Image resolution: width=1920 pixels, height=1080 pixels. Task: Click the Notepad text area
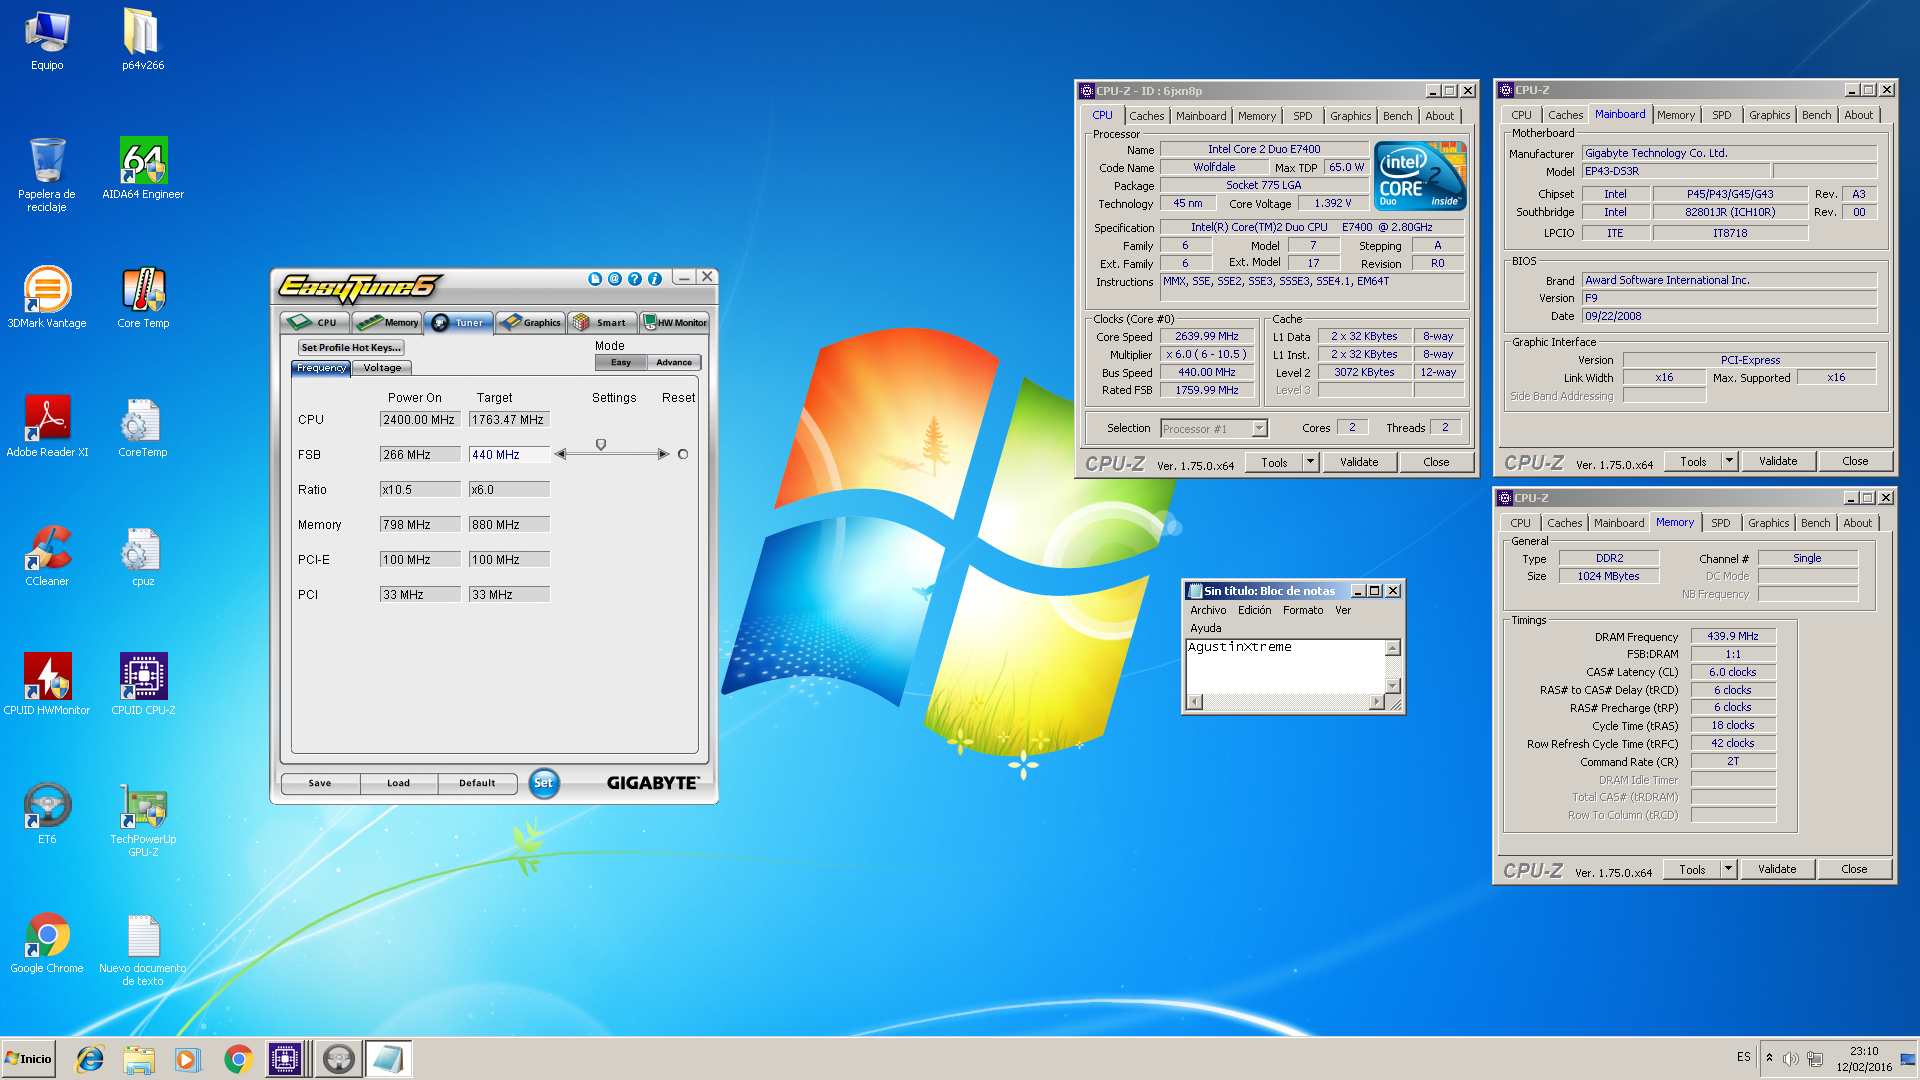pos(1285,666)
